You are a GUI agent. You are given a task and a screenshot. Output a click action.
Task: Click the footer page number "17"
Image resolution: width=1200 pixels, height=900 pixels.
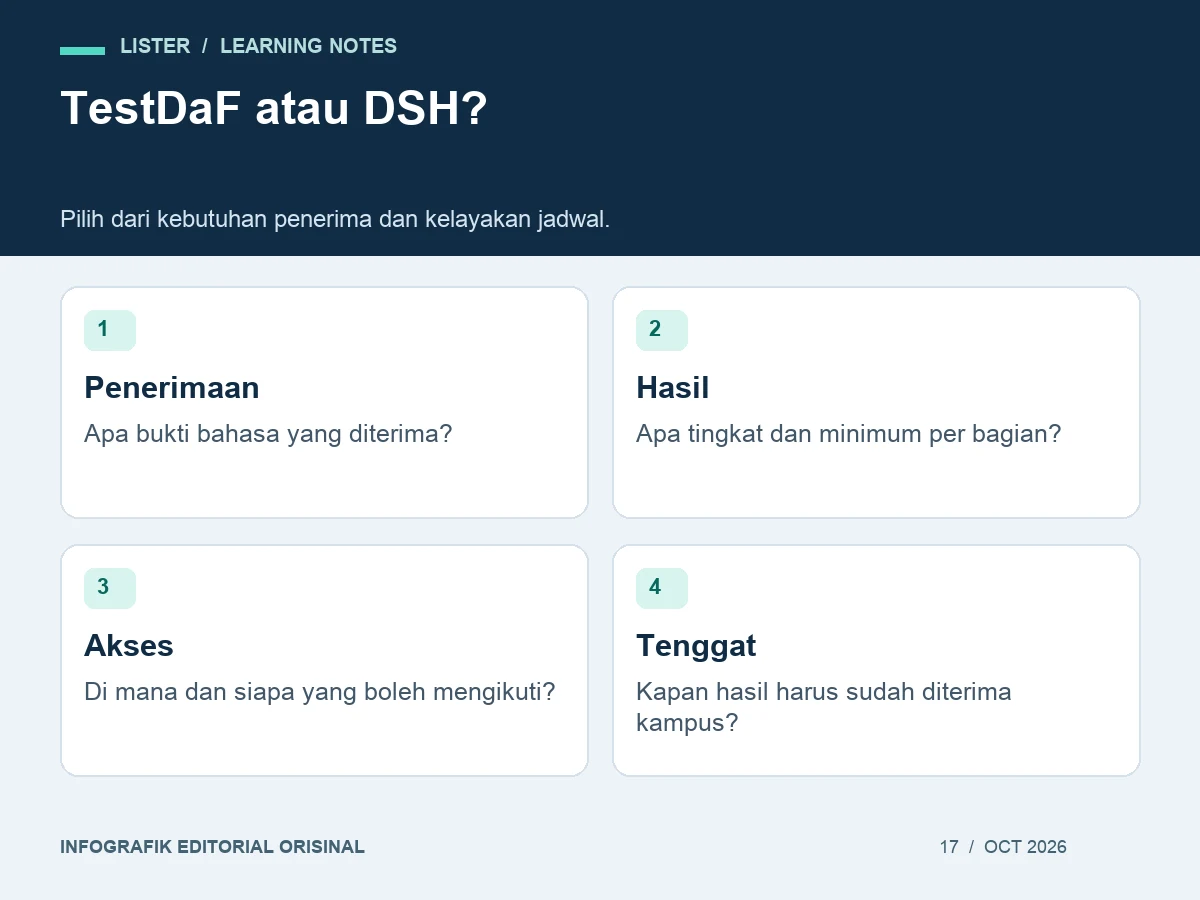[949, 847]
